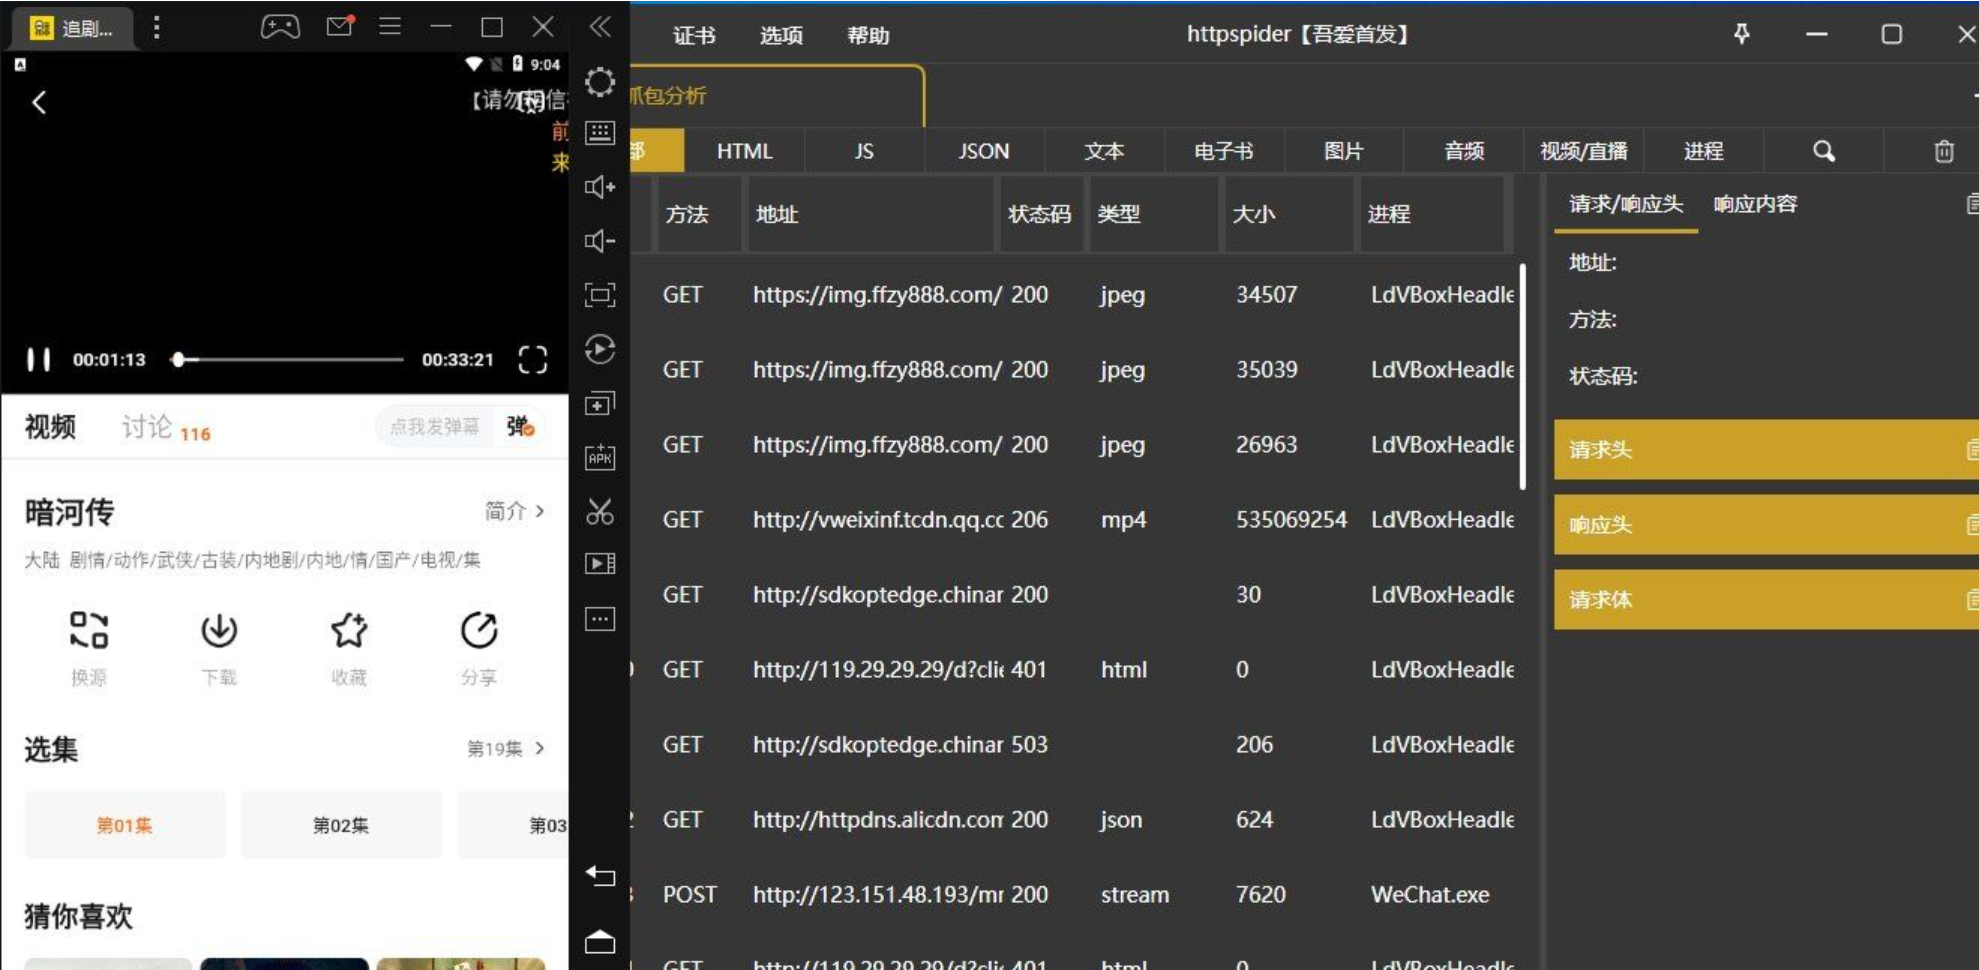Click the Android home icon in sidebar
Image resolution: width=1979 pixels, height=970 pixels.
click(600, 941)
